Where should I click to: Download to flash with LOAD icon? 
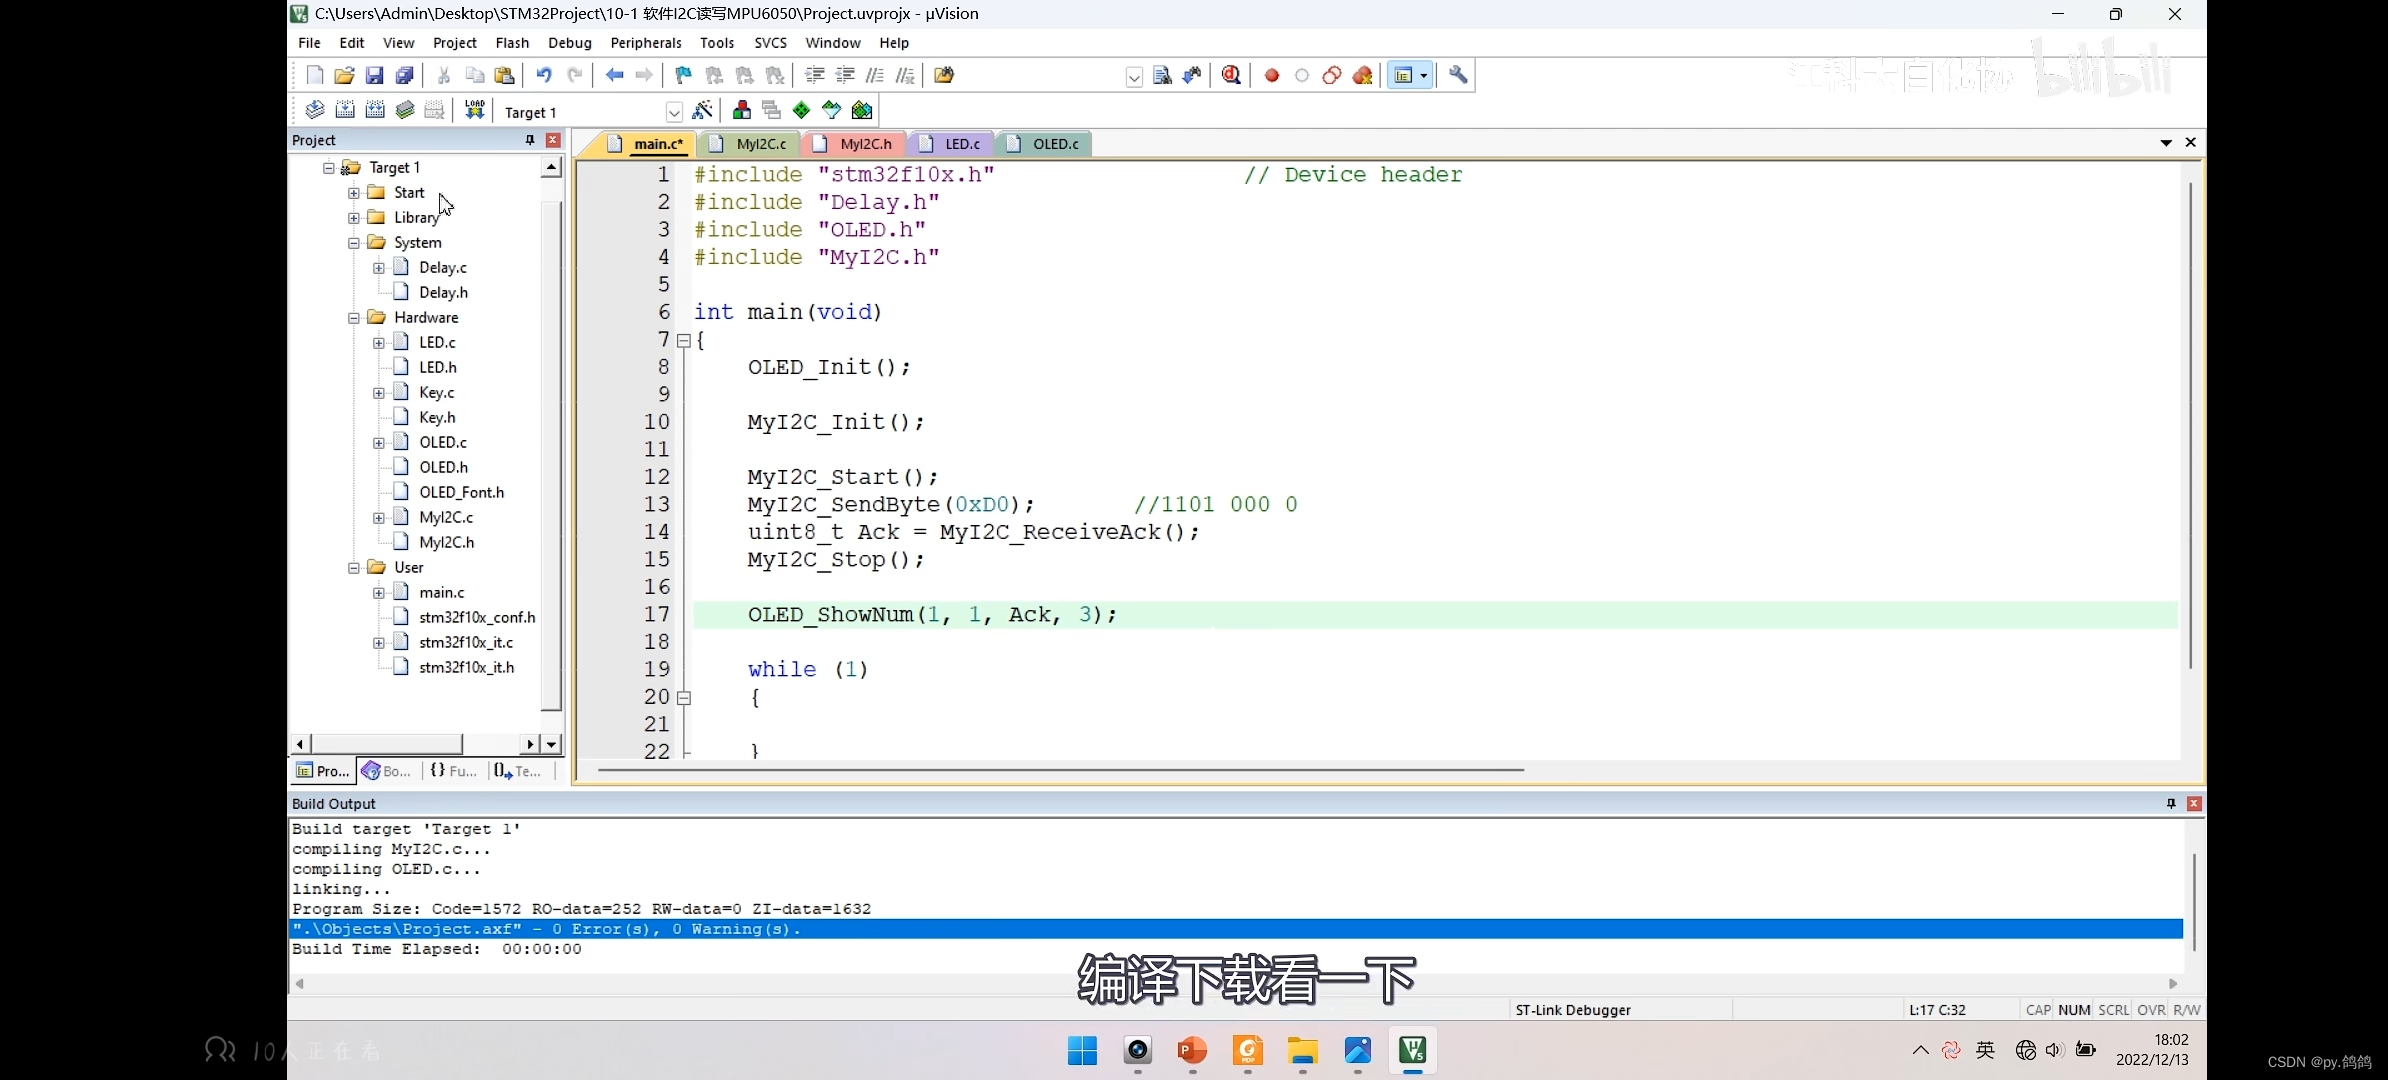point(474,110)
